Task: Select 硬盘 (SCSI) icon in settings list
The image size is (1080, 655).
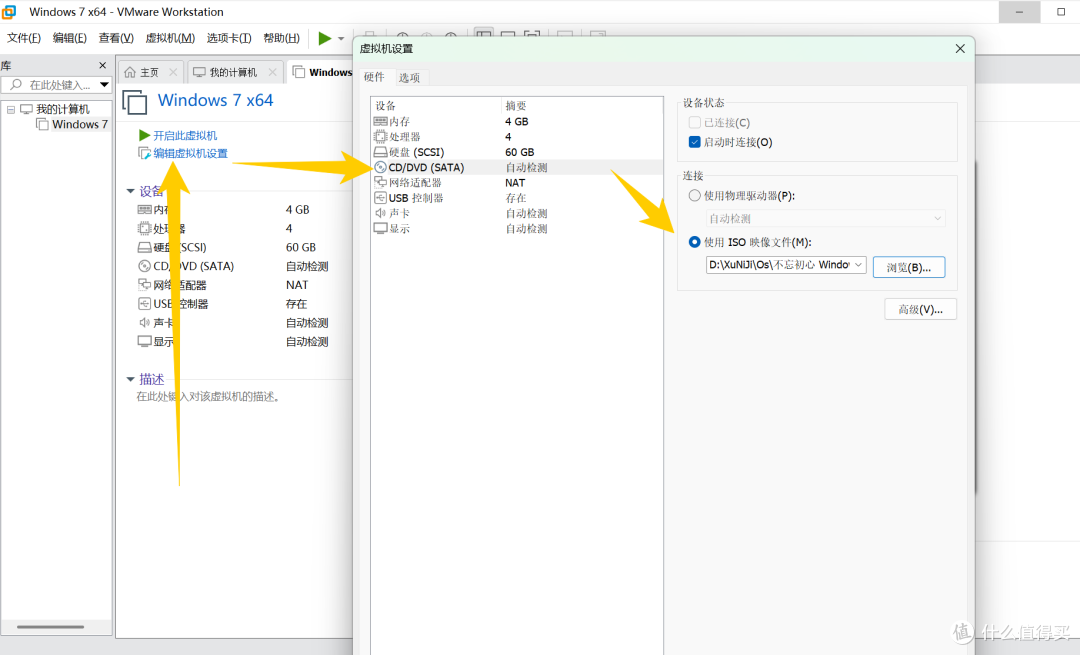Action: 380,152
